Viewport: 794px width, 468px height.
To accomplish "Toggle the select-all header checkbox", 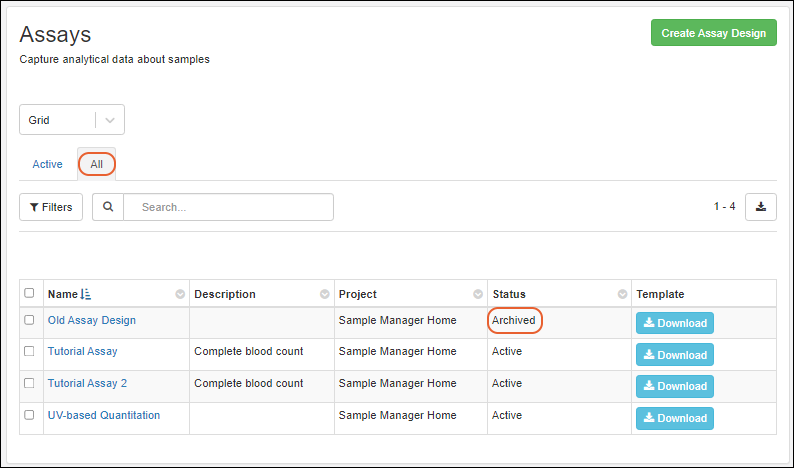I will click(29, 293).
